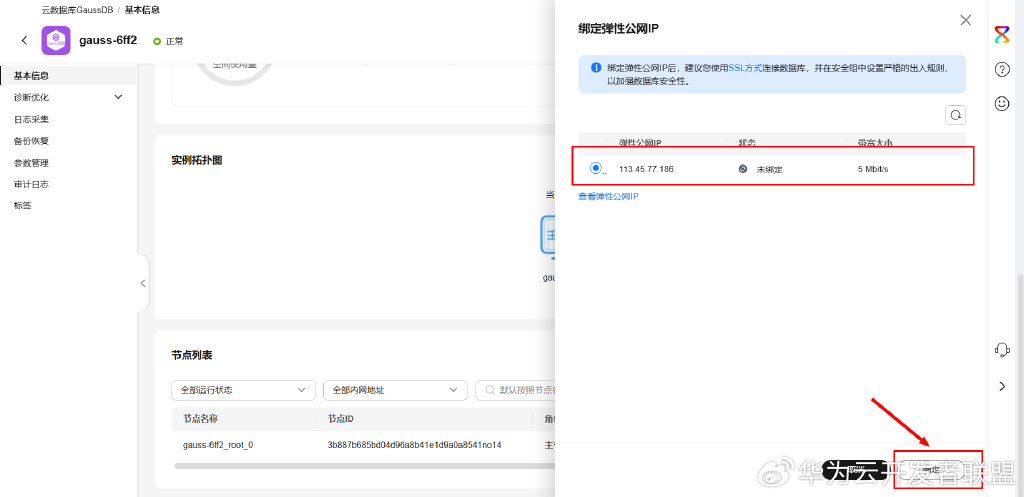Open 审计日志 in left menu

tap(31, 184)
